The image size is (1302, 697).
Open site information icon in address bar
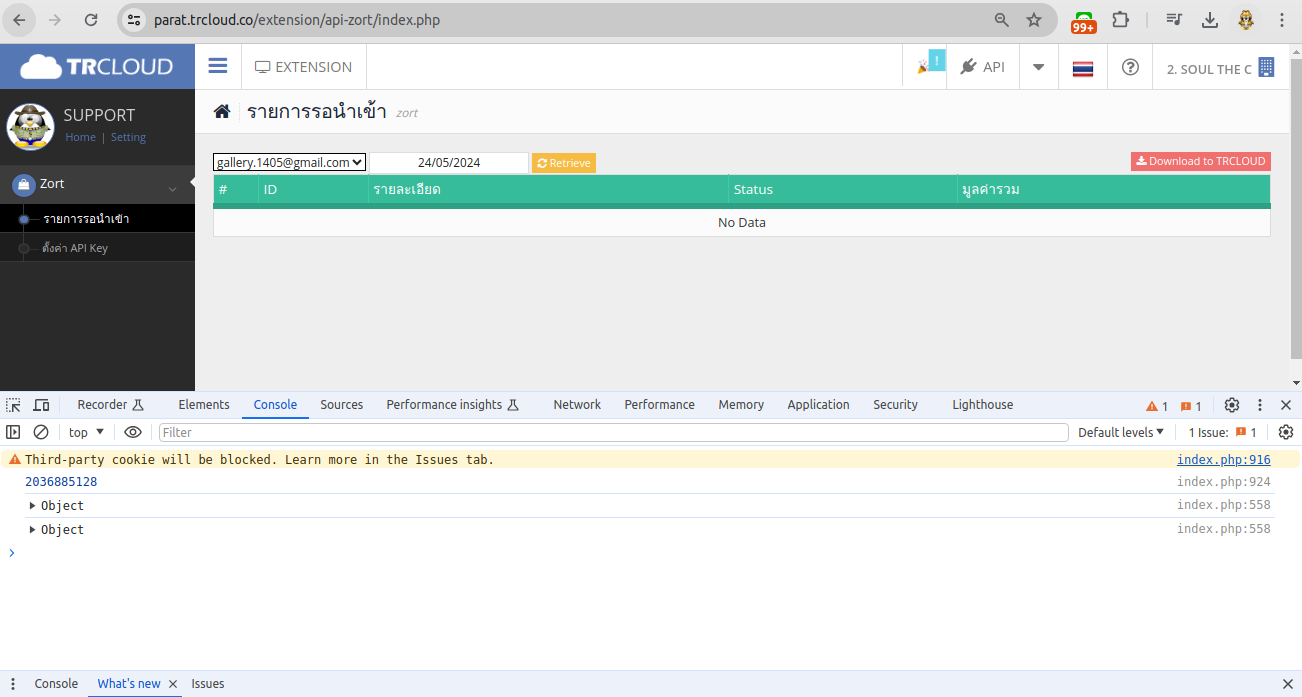pos(134,20)
